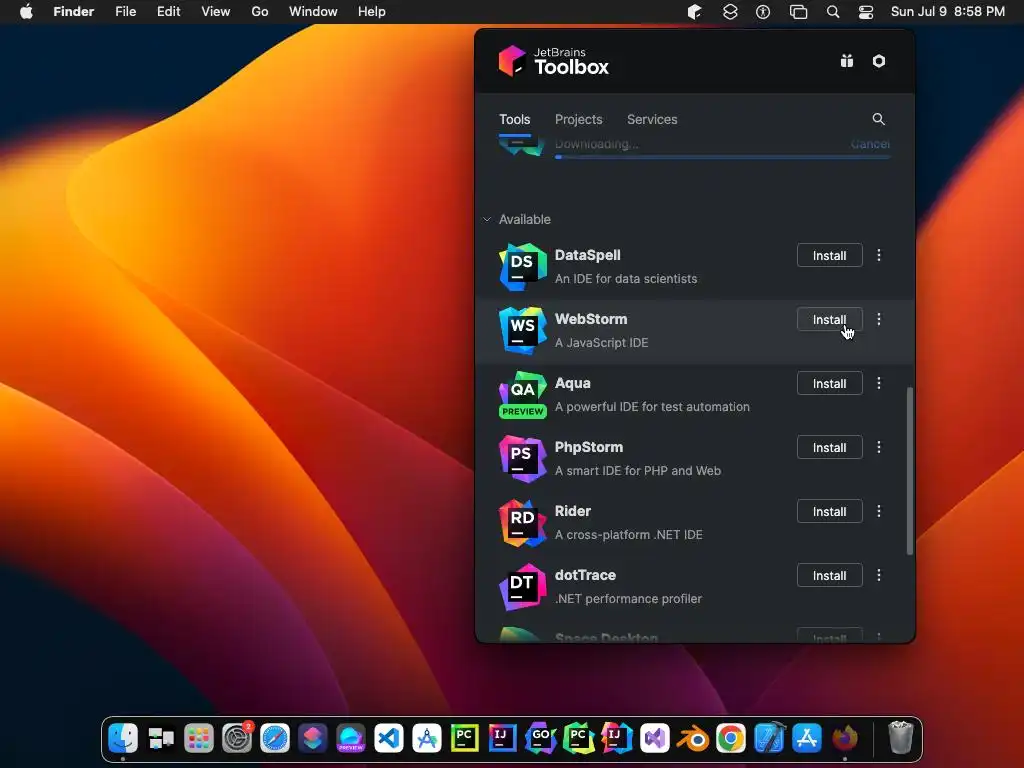Click the search magnifier in Toolbox tabs row

click(x=878, y=119)
